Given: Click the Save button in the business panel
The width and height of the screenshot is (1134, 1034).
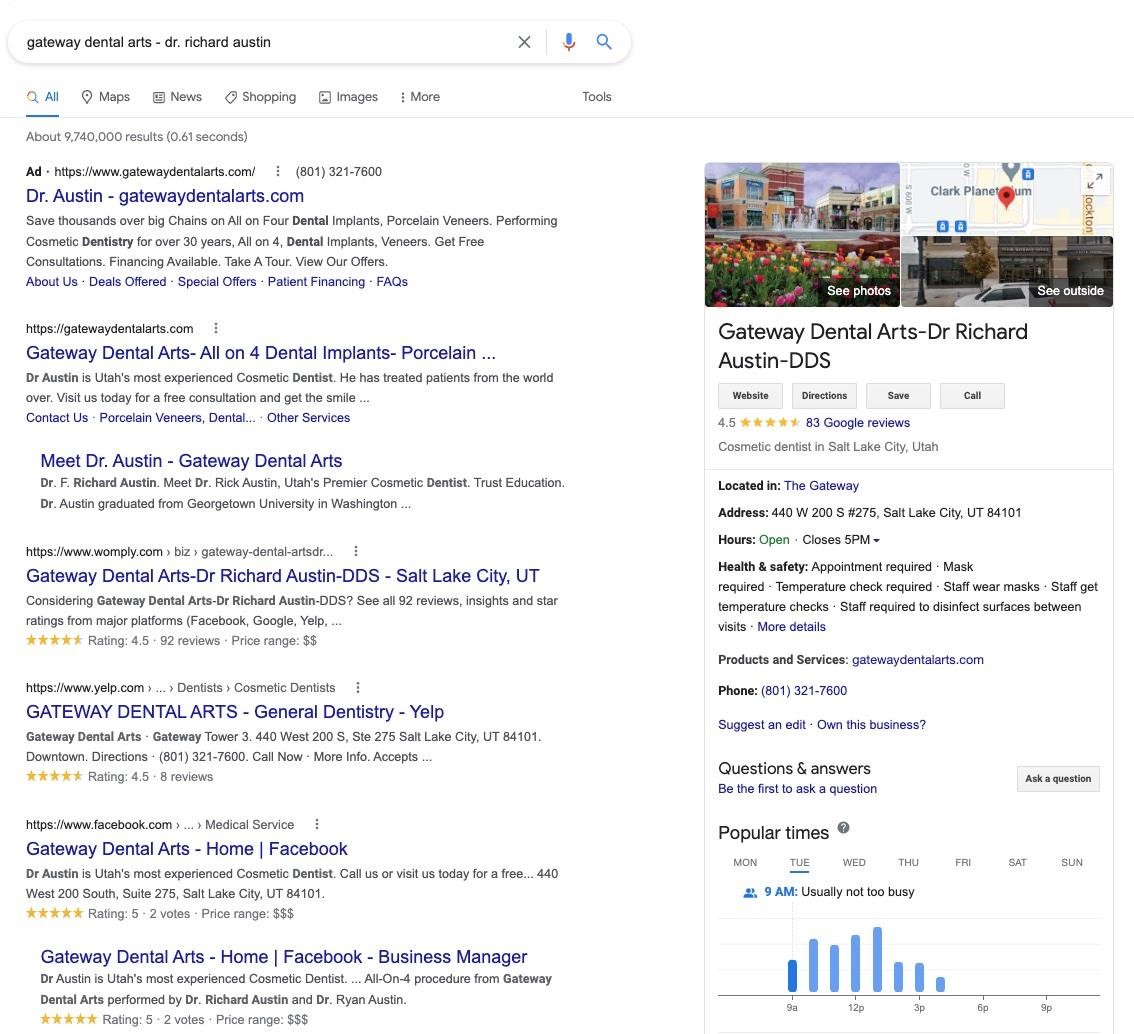Looking at the screenshot, I should pos(898,396).
